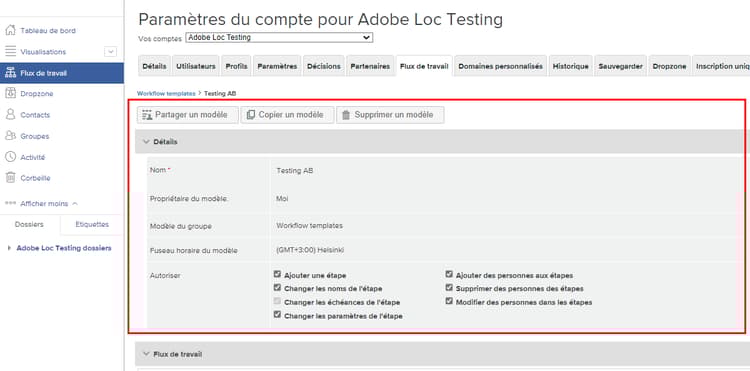This screenshot has height=371, width=750.
Task: Open Tableau de bord in sidebar
Action: coord(48,31)
